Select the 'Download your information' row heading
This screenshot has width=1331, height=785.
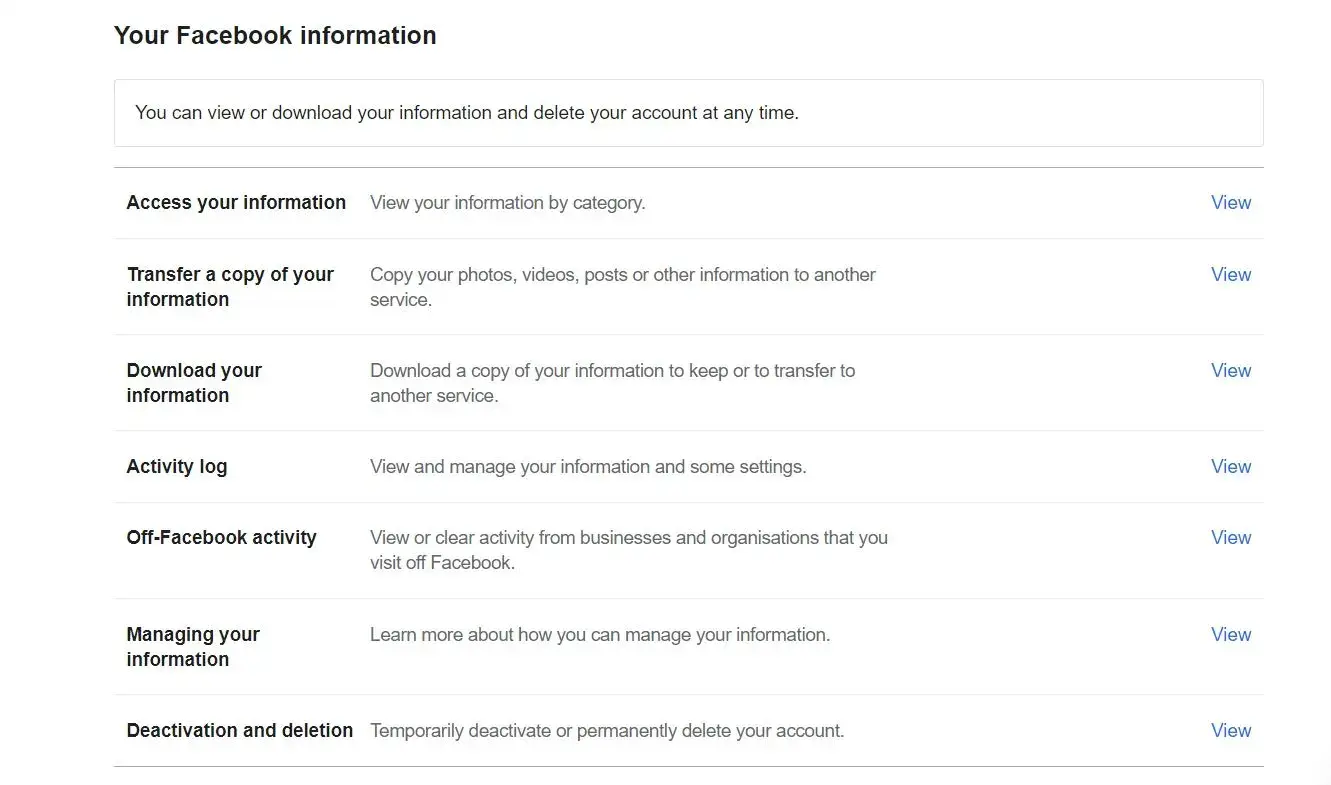coord(194,382)
